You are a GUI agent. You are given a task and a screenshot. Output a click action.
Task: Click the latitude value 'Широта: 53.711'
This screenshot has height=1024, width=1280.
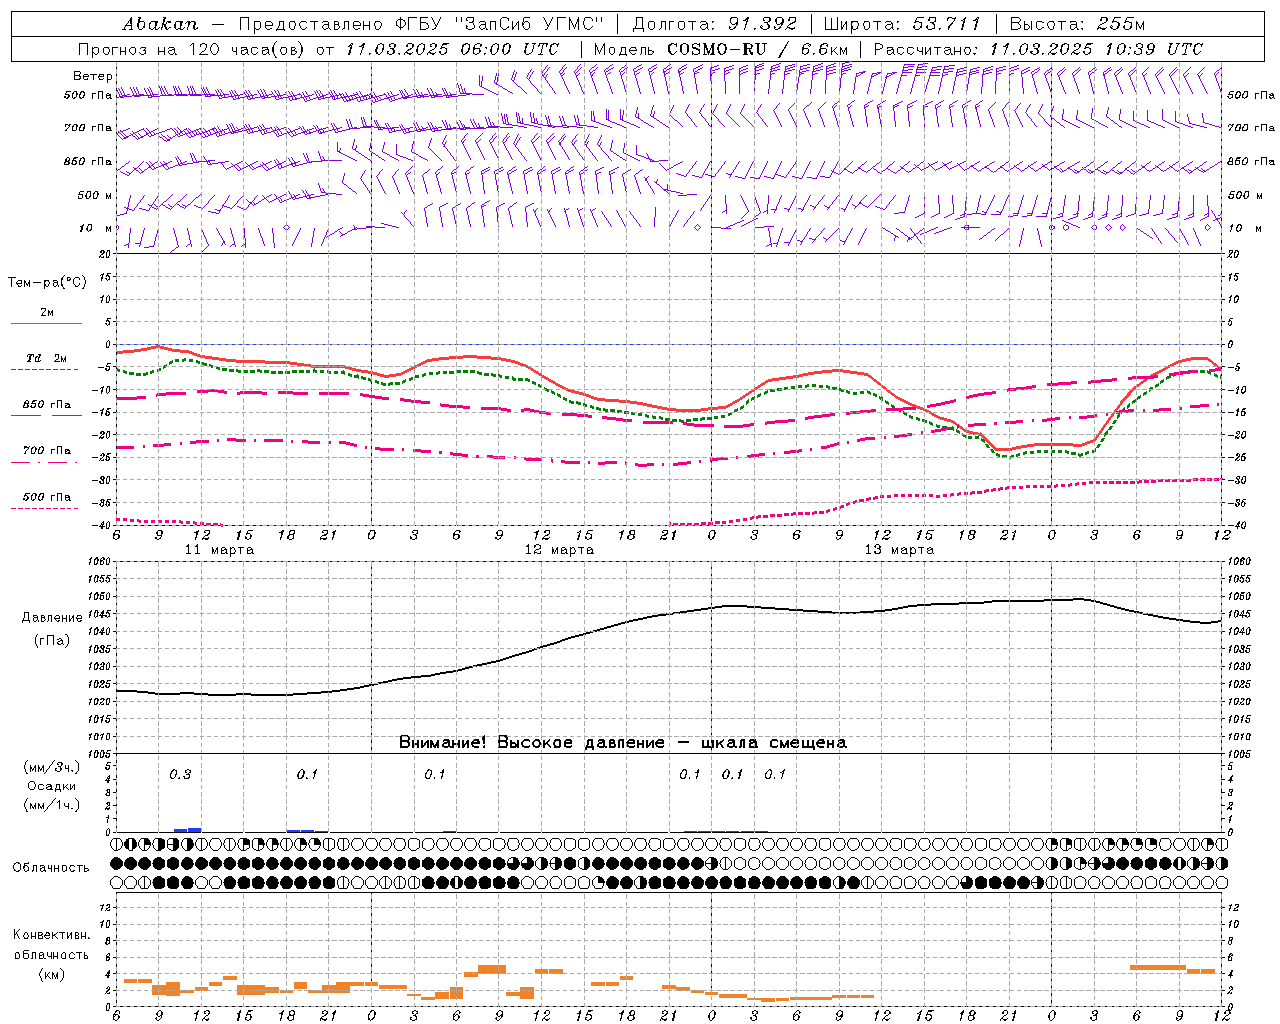point(902,24)
